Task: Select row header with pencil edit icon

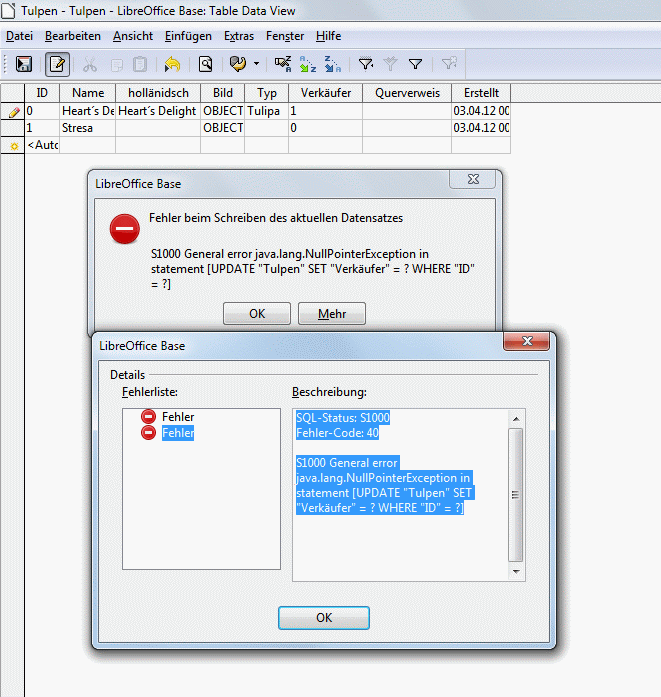Action: 12,111
